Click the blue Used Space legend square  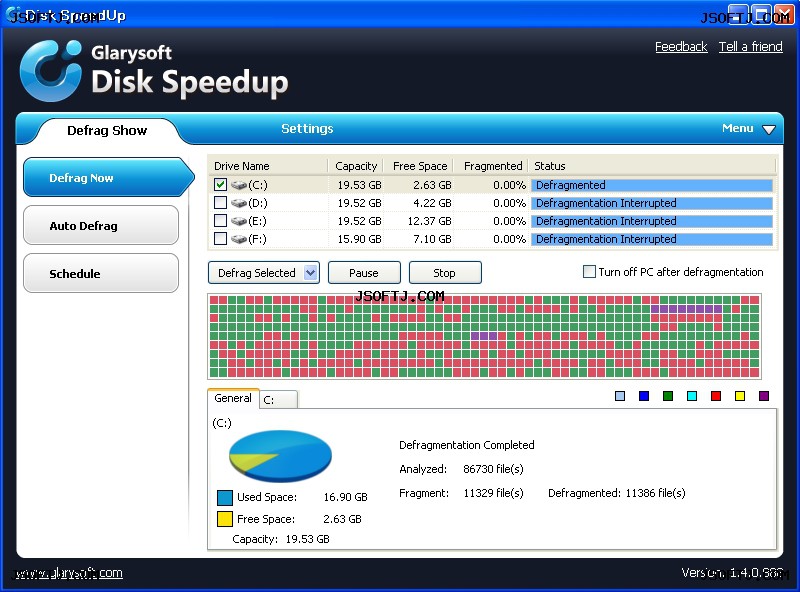(225, 497)
